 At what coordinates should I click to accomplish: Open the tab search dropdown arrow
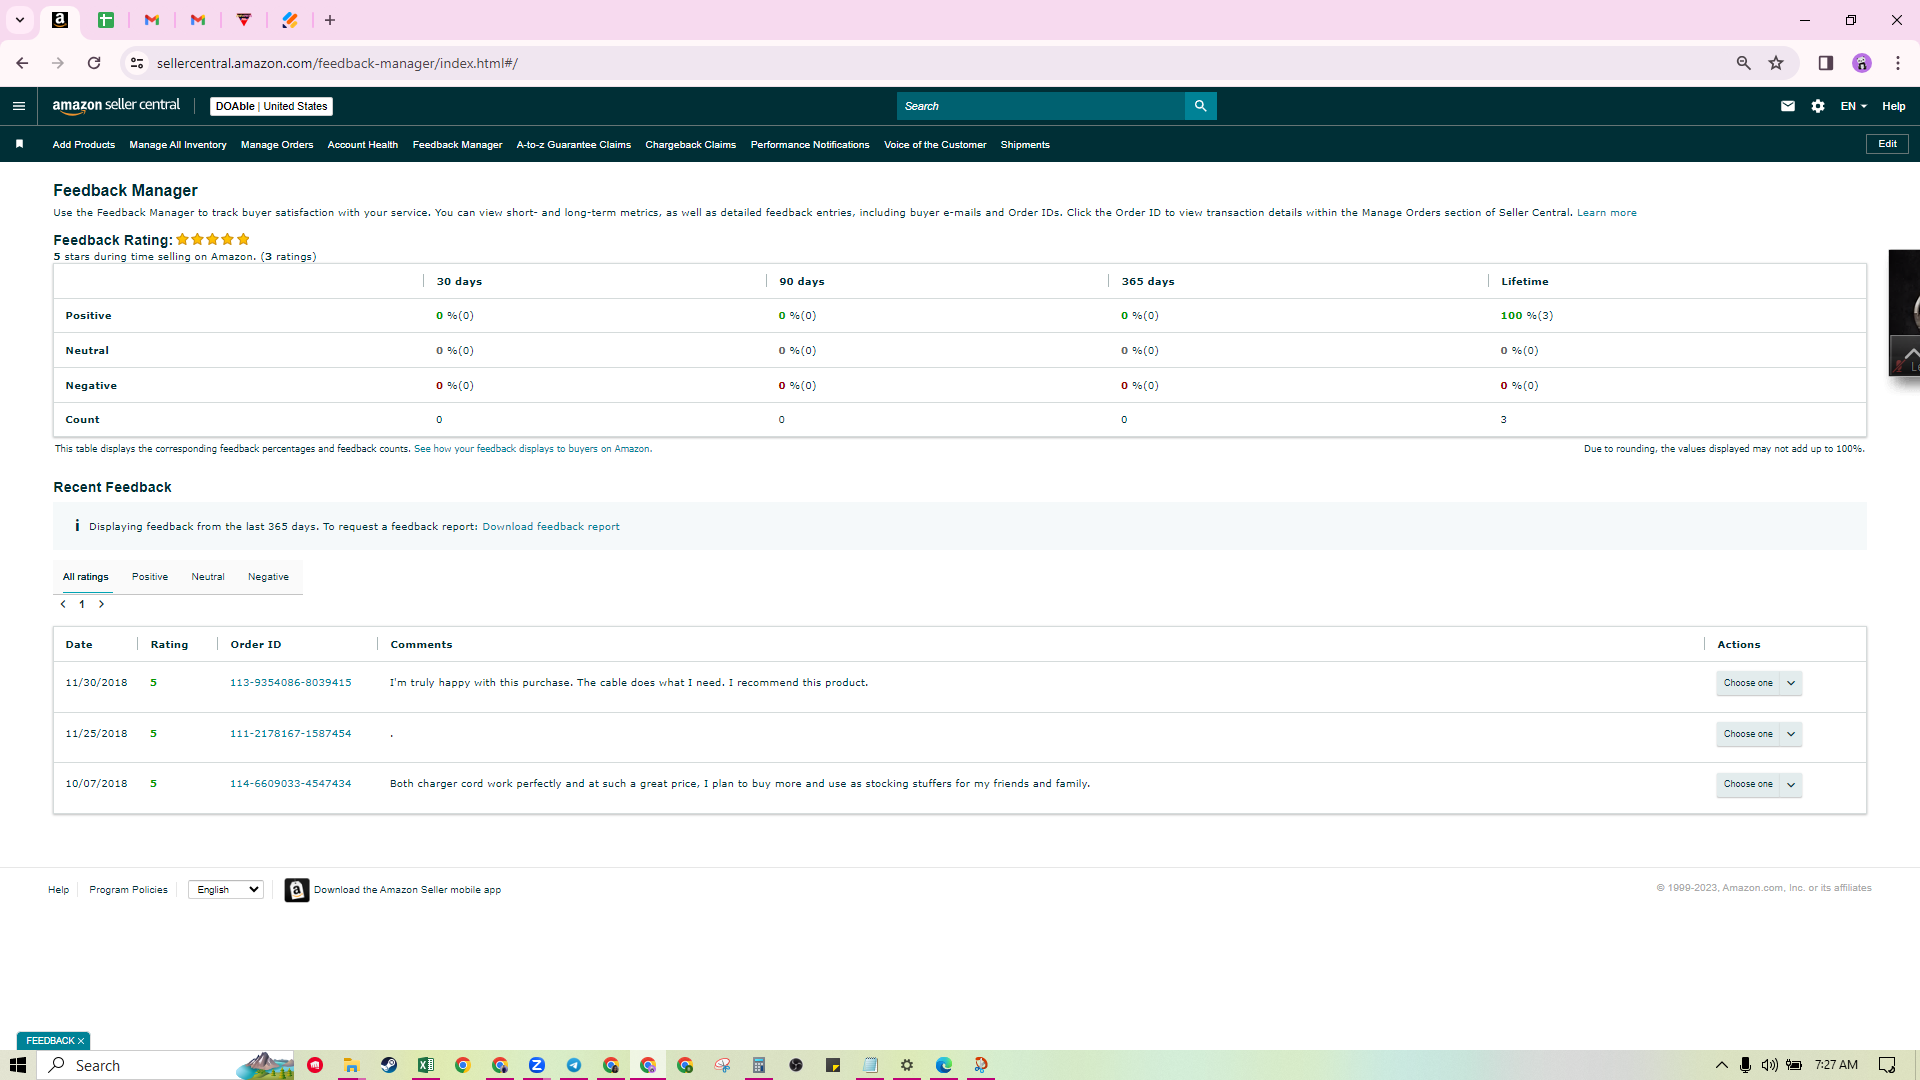click(x=19, y=20)
